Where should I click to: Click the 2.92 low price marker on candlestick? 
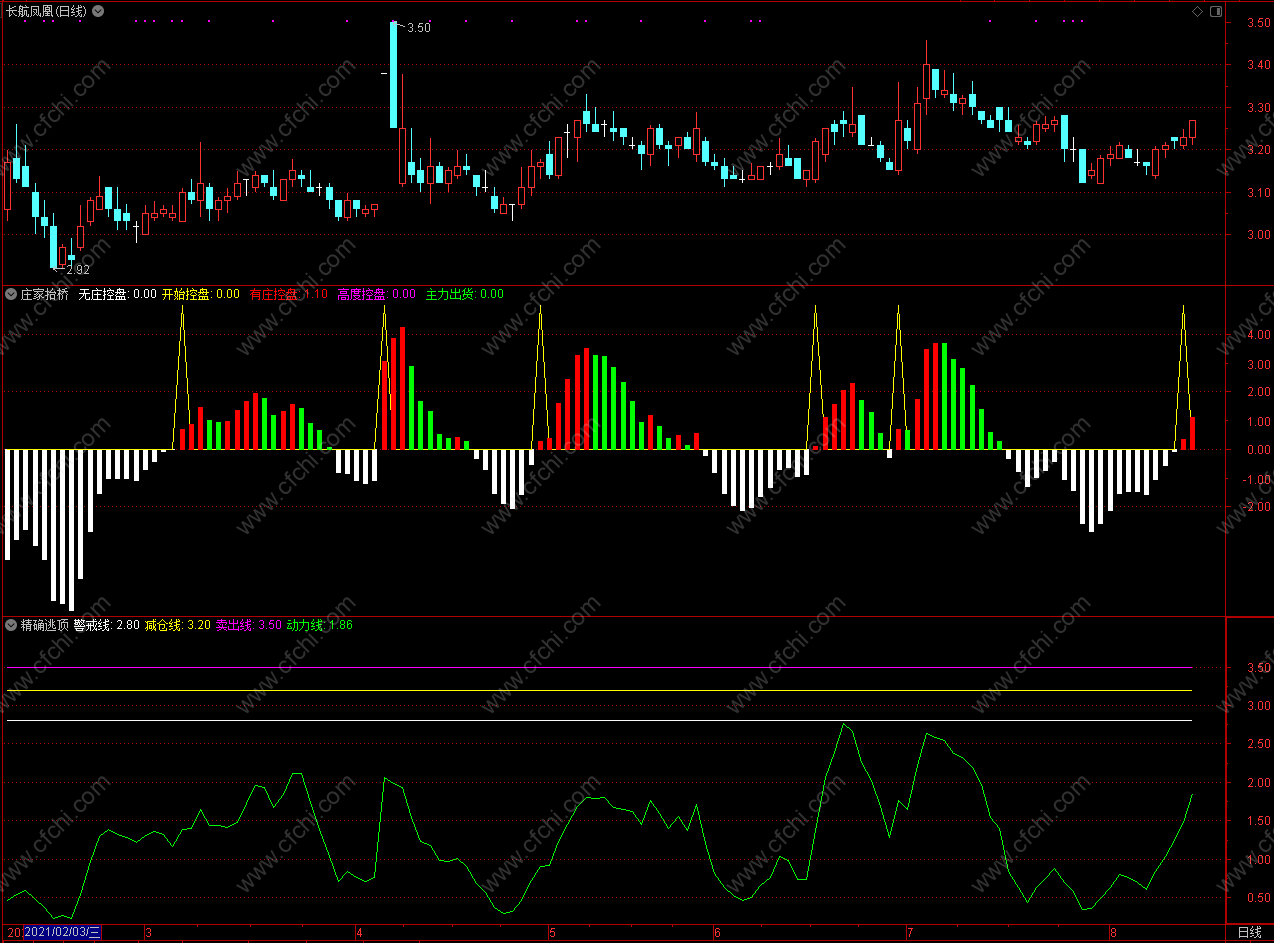pyautogui.click(x=77, y=269)
